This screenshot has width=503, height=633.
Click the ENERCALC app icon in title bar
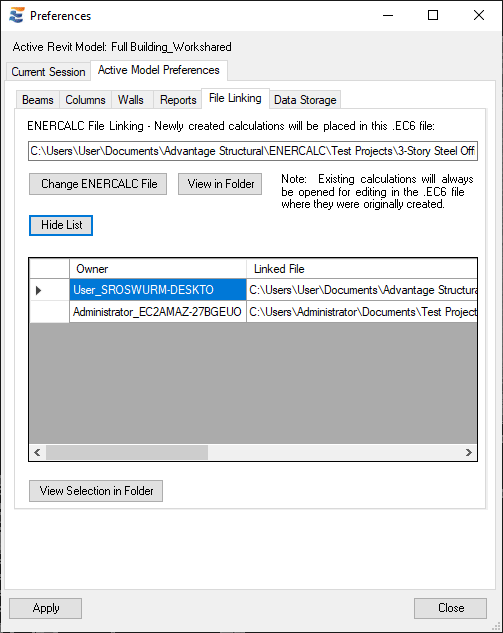(17, 15)
